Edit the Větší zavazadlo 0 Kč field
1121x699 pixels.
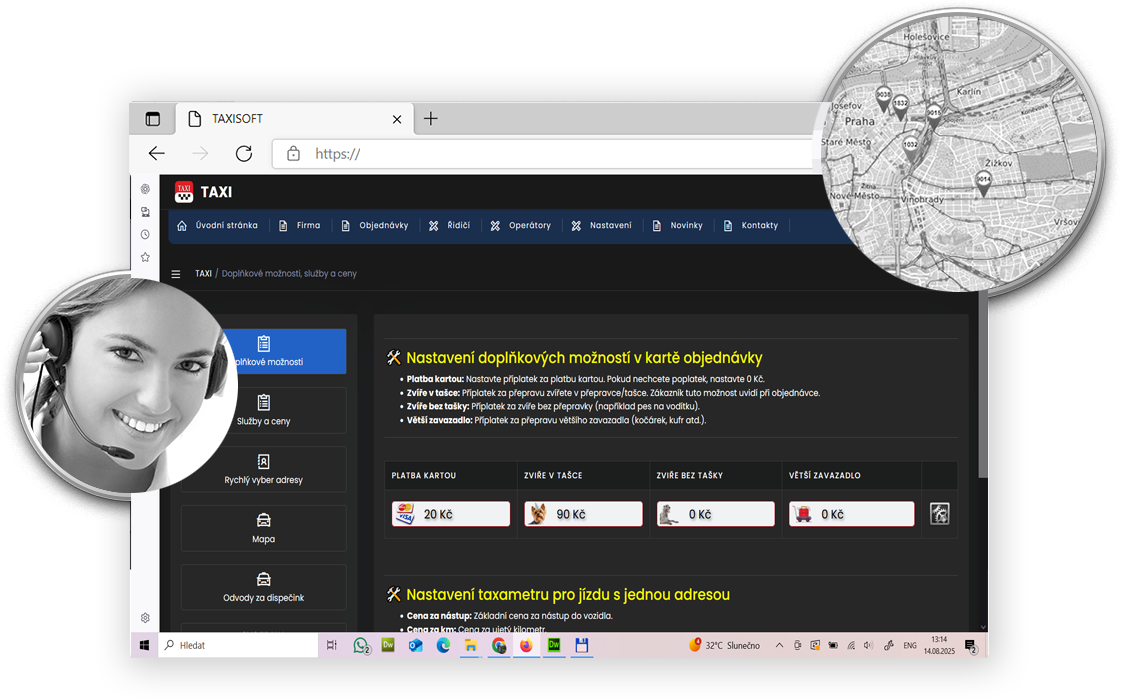coord(851,514)
